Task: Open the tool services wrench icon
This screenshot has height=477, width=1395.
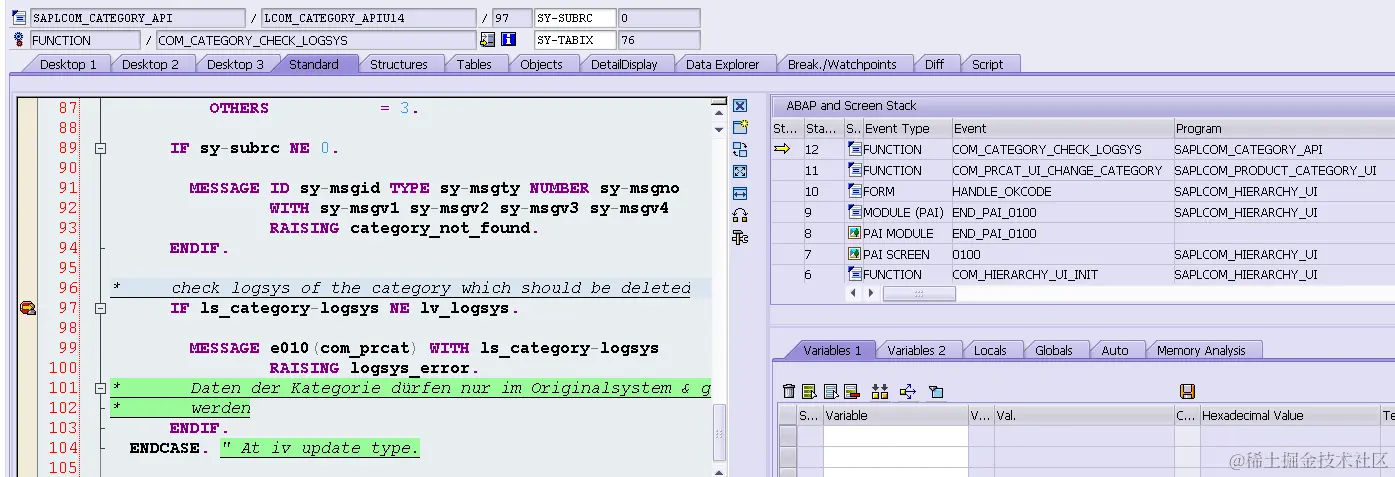Action: tap(740, 237)
